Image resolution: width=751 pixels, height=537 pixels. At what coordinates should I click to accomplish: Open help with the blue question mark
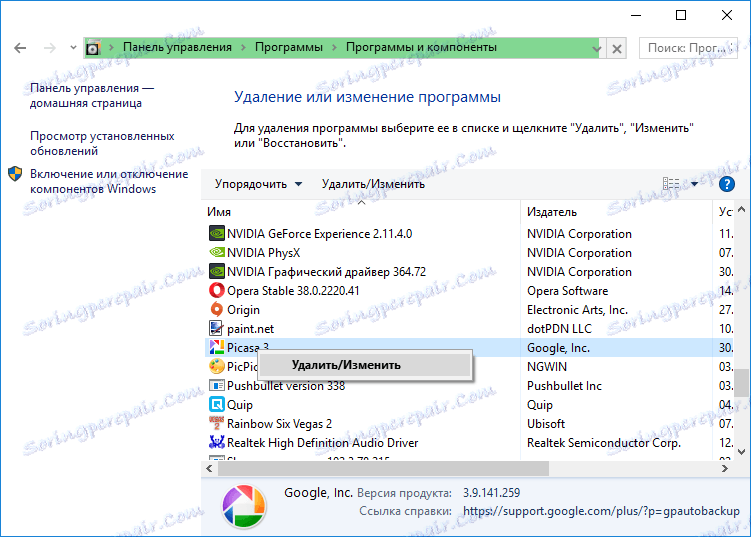click(x=727, y=184)
